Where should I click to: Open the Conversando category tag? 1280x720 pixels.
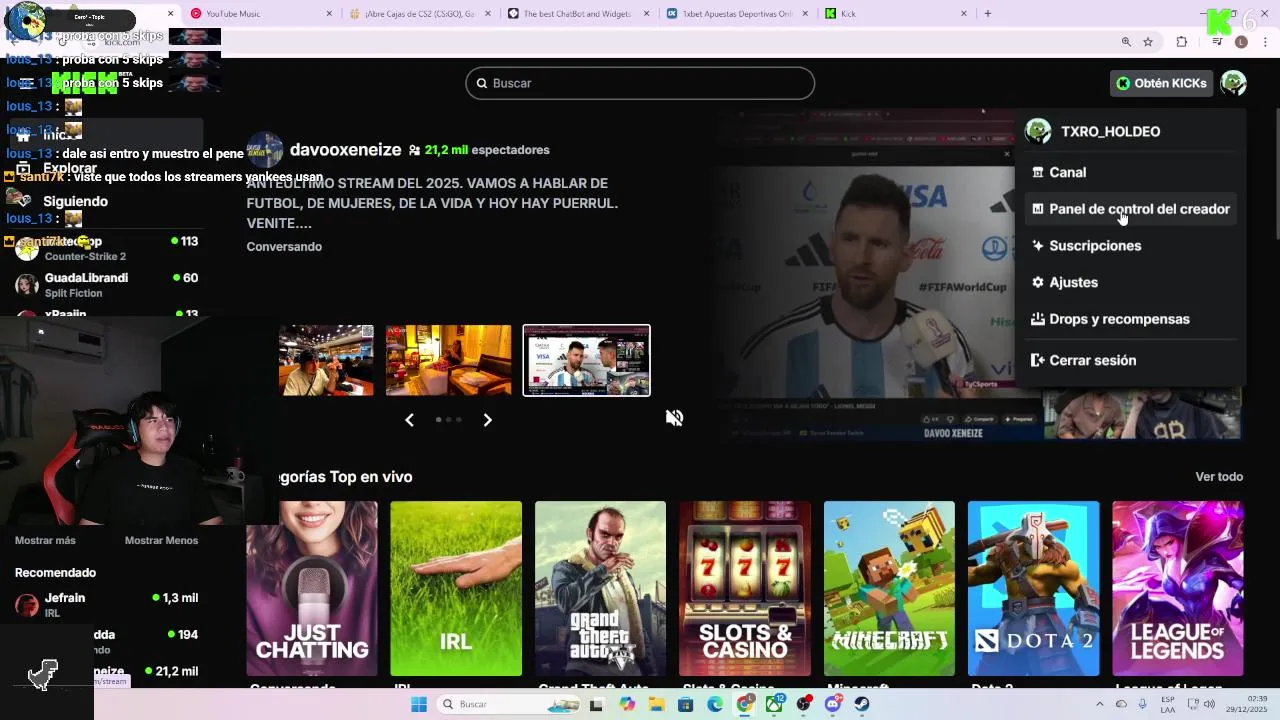(284, 246)
